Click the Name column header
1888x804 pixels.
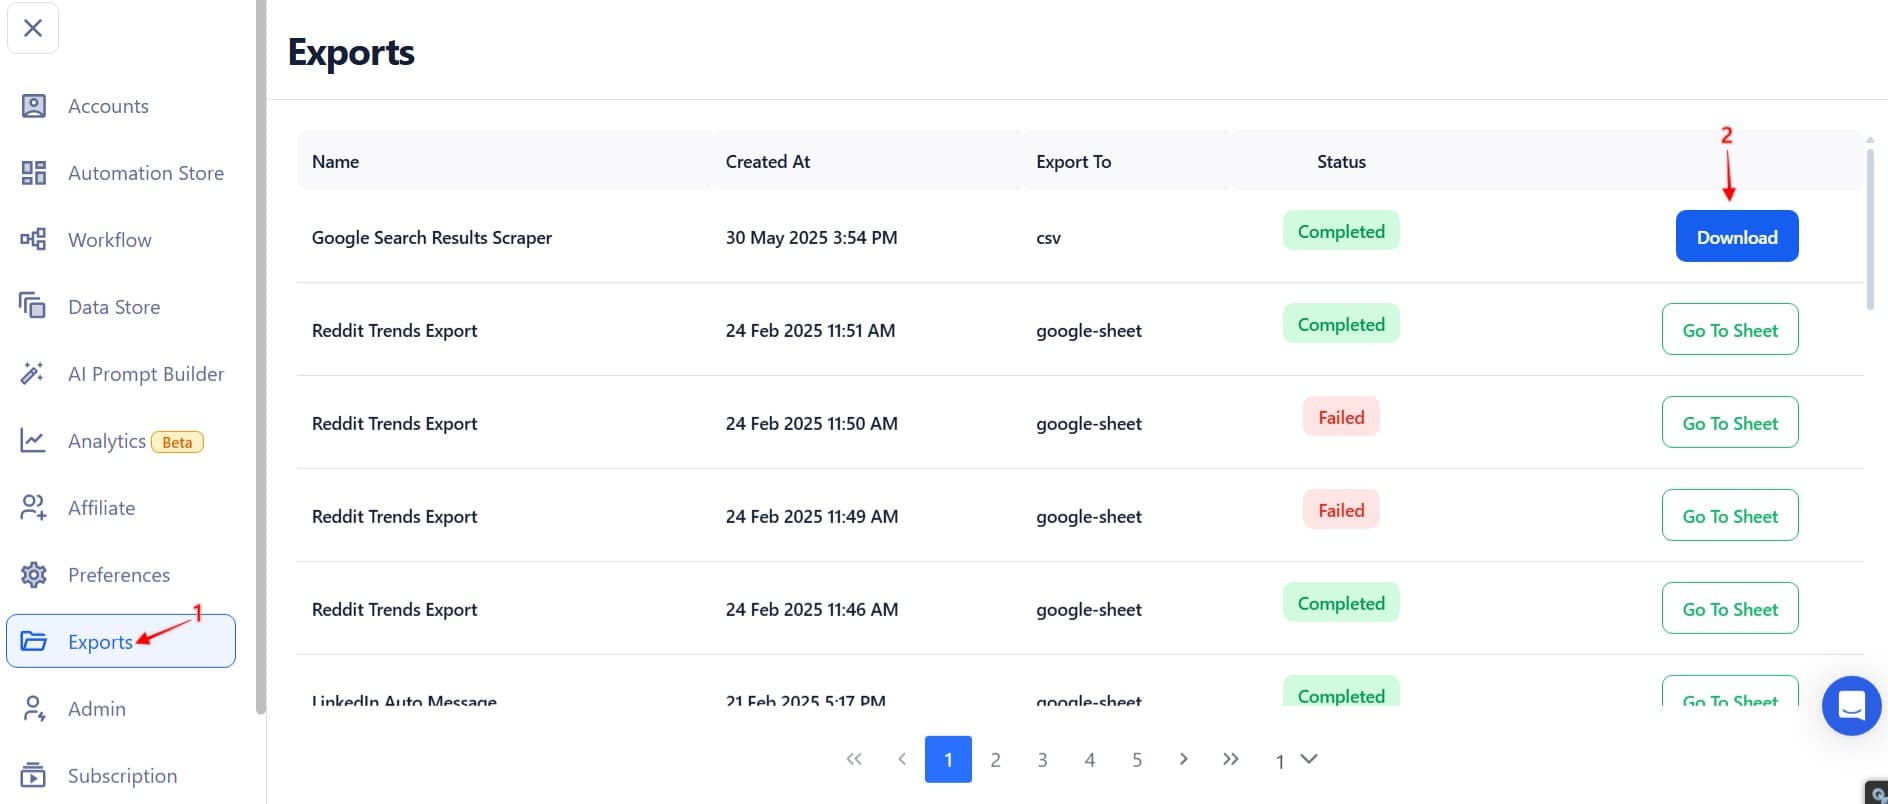click(335, 161)
